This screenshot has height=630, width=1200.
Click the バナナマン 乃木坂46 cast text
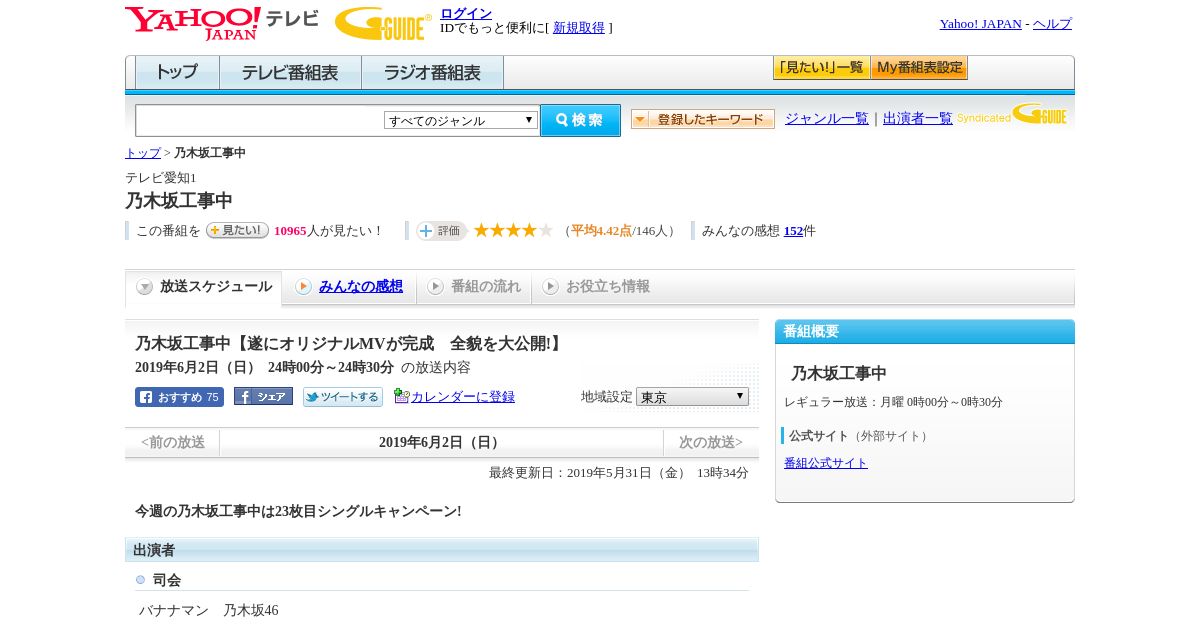pyautogui.click(x=208, y=610)
